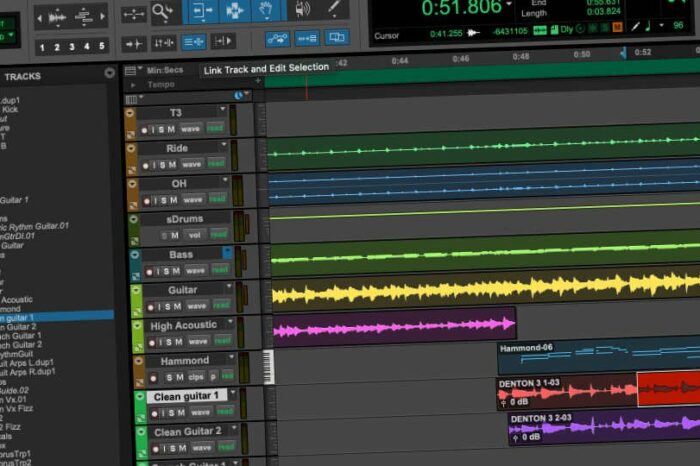Select the Grabber hand tool

[x=267, y=10]
